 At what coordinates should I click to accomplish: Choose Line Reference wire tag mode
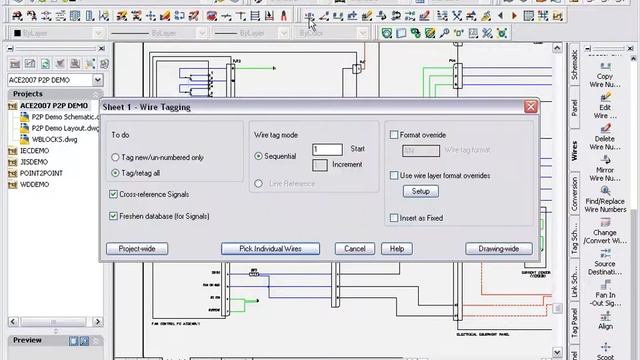[x=258, y=184]
